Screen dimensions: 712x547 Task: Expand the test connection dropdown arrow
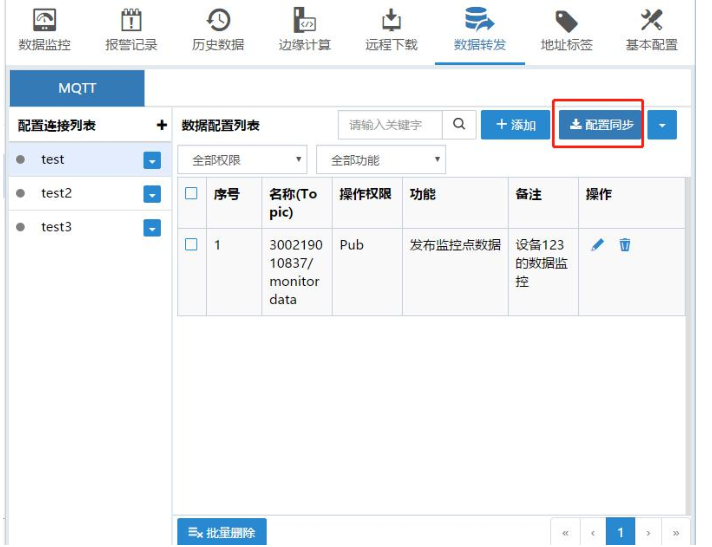coord(152,160)
